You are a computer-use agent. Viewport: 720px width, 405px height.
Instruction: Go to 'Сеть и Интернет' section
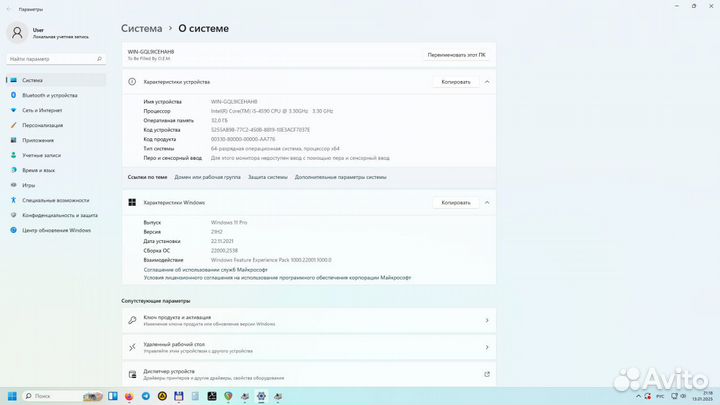[x=56, y=110]
